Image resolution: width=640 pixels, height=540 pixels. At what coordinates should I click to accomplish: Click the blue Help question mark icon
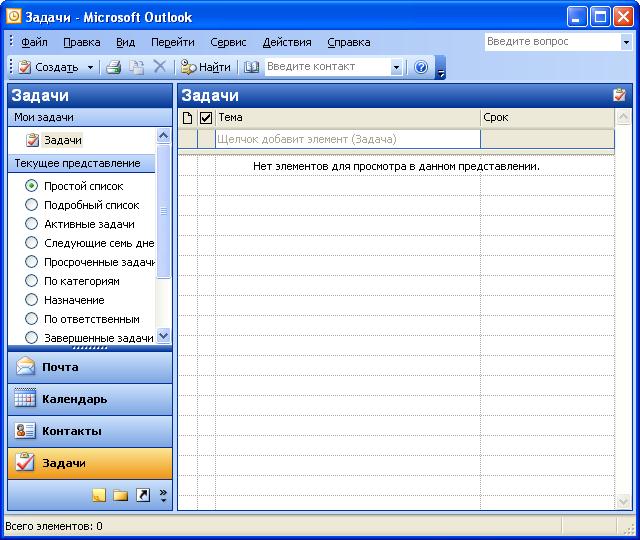pyautogui.click(x=421, y=67)
